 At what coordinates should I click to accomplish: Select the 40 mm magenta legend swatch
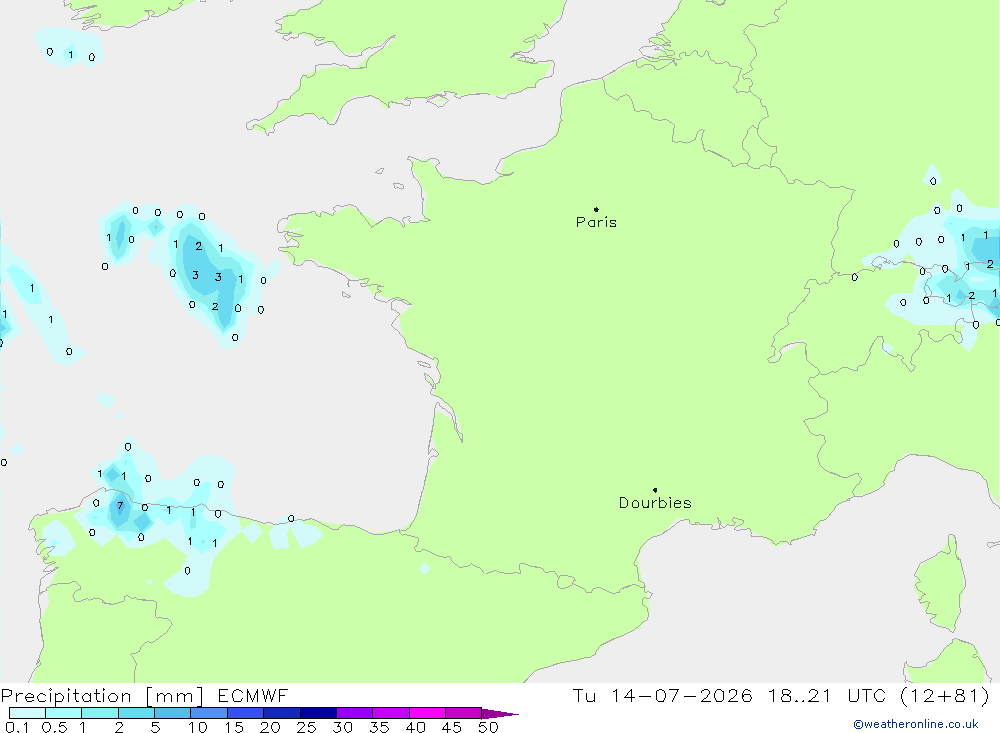(427, 713)
